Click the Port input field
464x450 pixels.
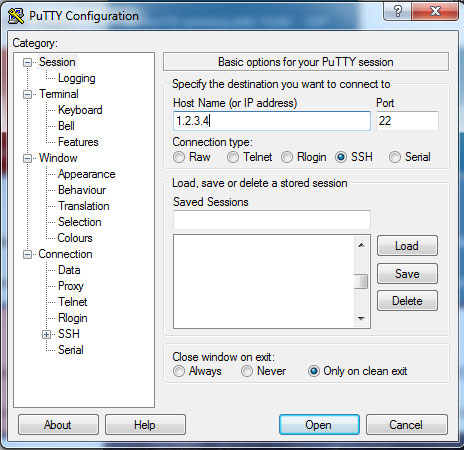[407, 121]
